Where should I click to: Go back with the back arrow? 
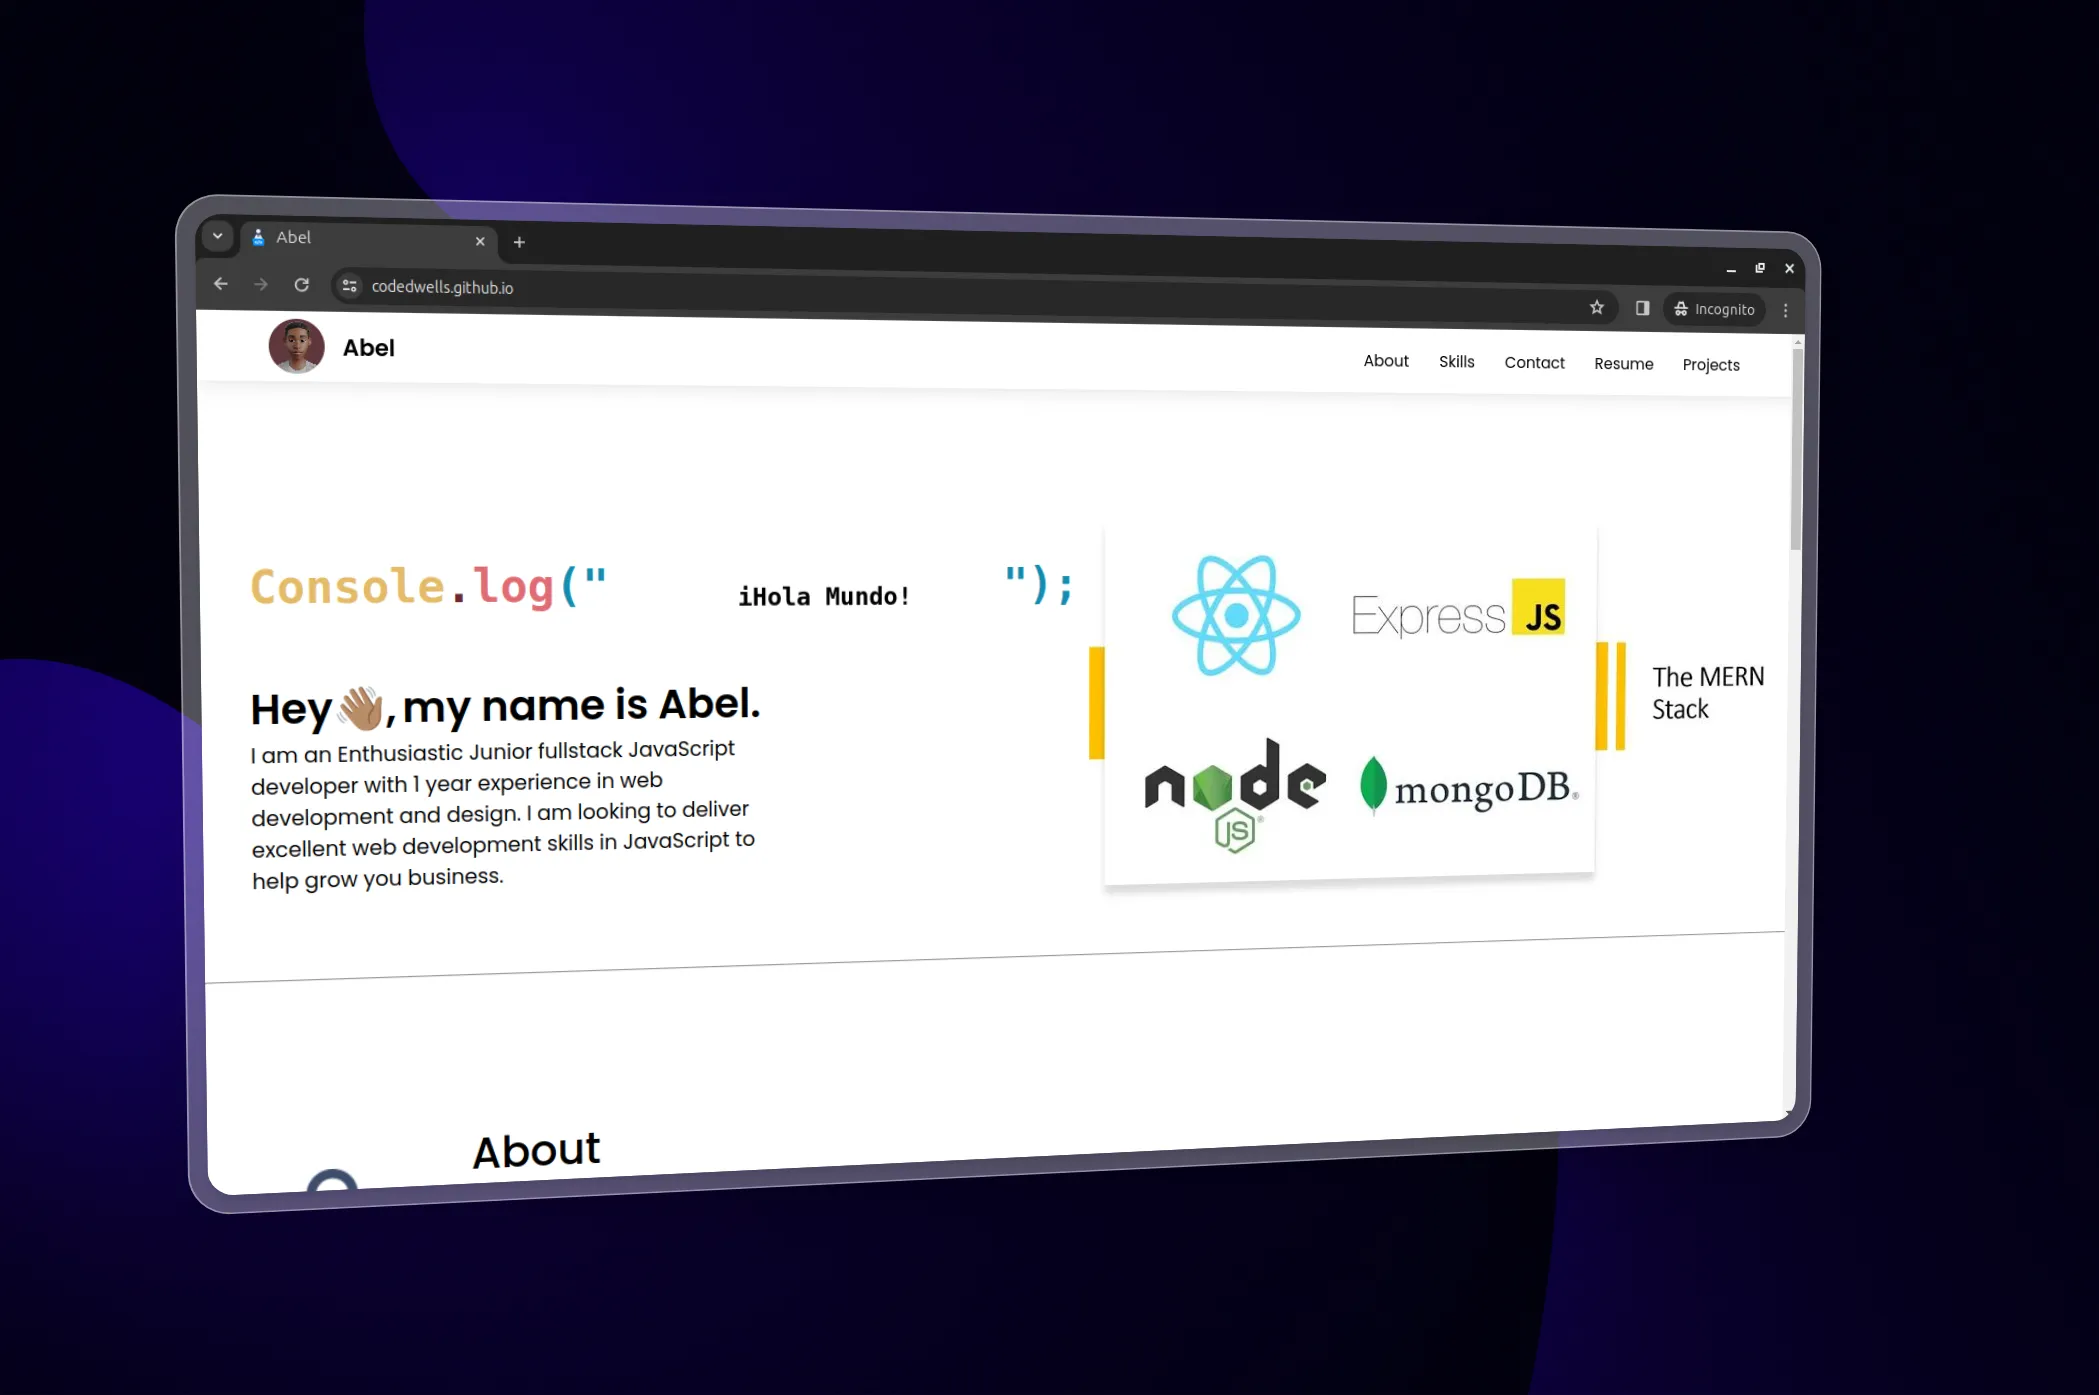click(221, 284)
